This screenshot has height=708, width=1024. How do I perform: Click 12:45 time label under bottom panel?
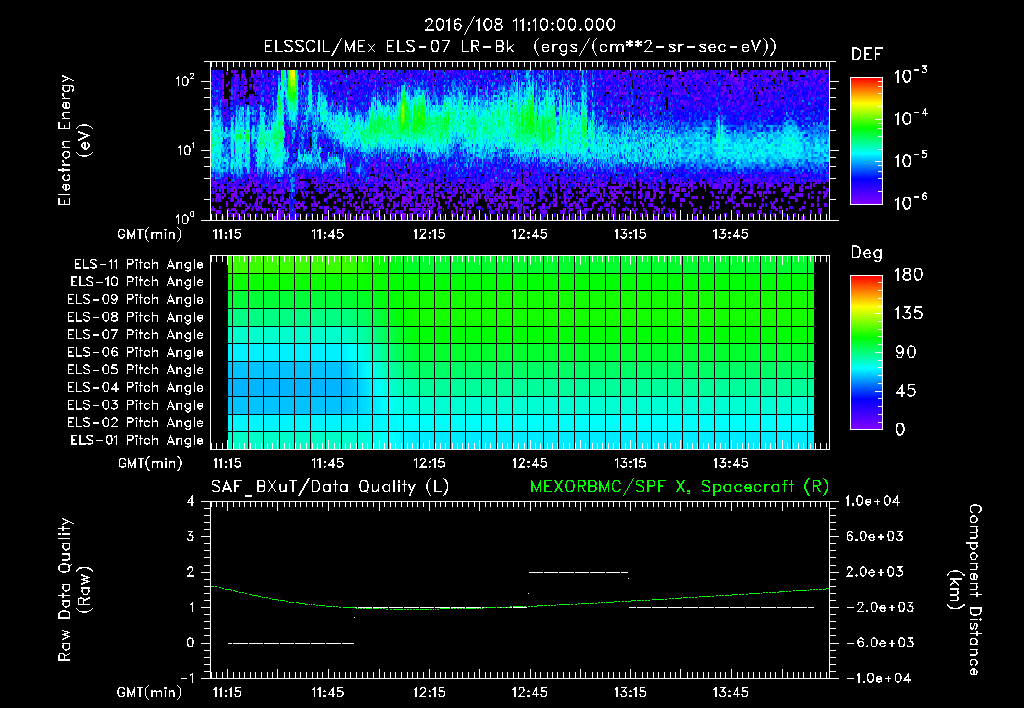[x=529, y=693]
